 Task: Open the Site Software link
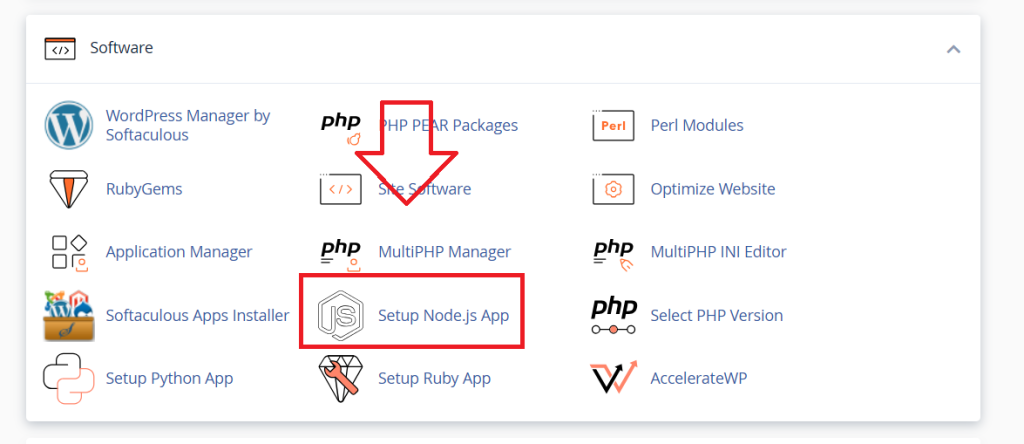coord(424,189)
